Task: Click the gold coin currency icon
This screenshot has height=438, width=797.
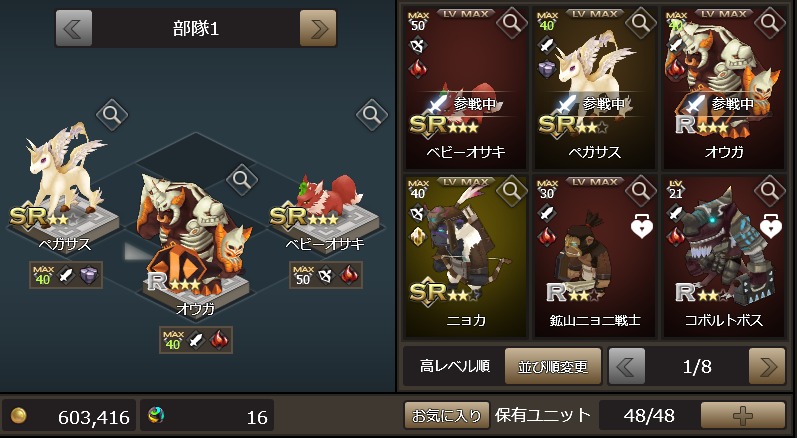Action: point(19,416)
